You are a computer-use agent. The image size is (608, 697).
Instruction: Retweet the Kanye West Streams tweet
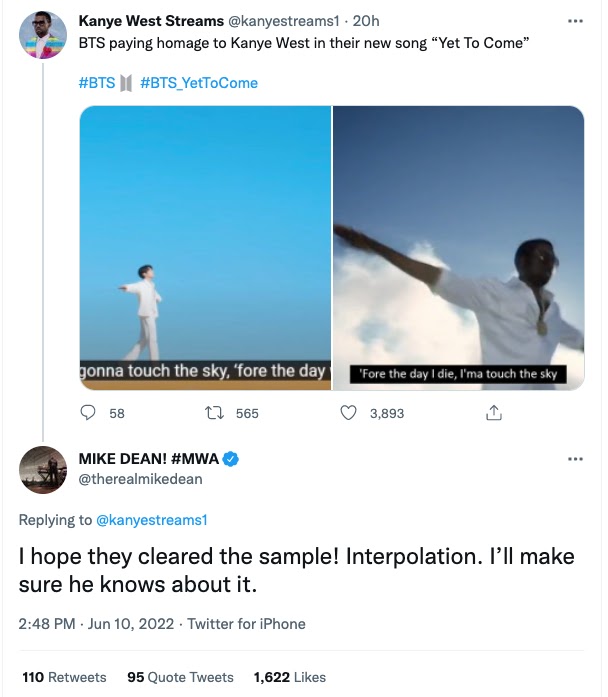tap(214, 413)
